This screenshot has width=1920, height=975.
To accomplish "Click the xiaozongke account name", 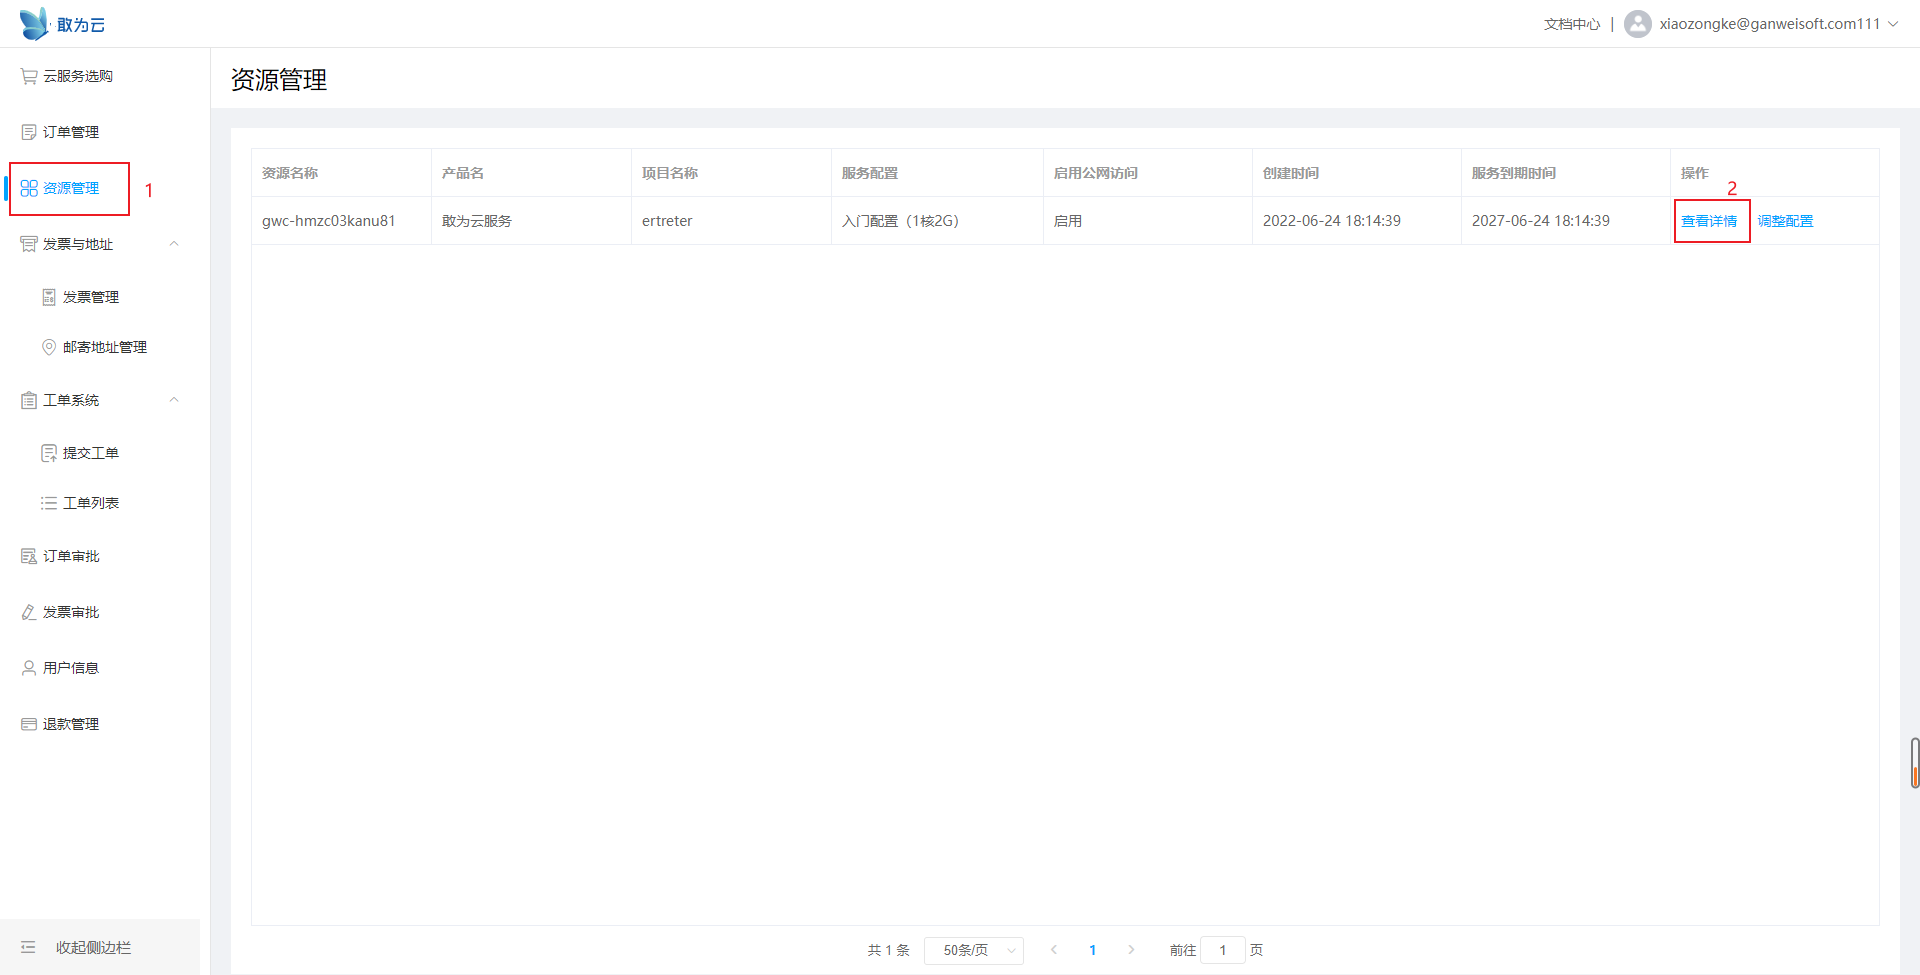I will point(1770,24).
